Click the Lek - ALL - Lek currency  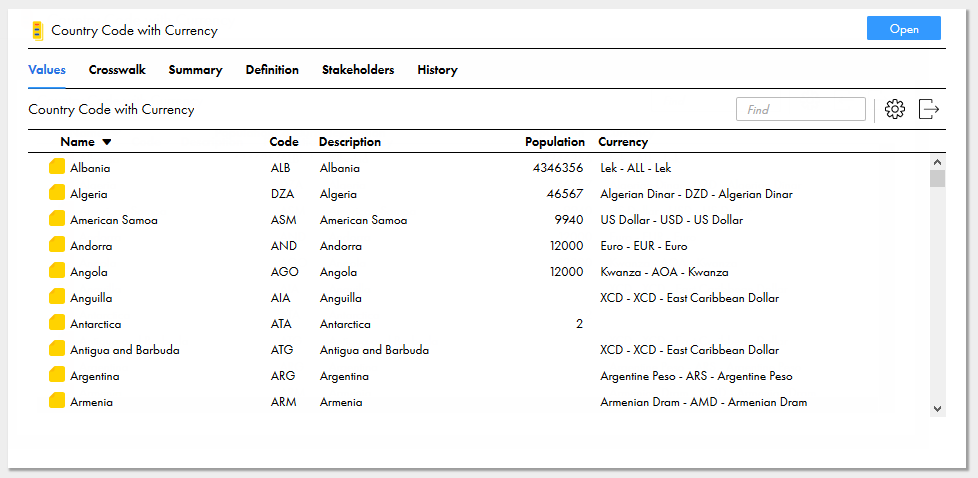pyautogui.click(x=636, y=168)
